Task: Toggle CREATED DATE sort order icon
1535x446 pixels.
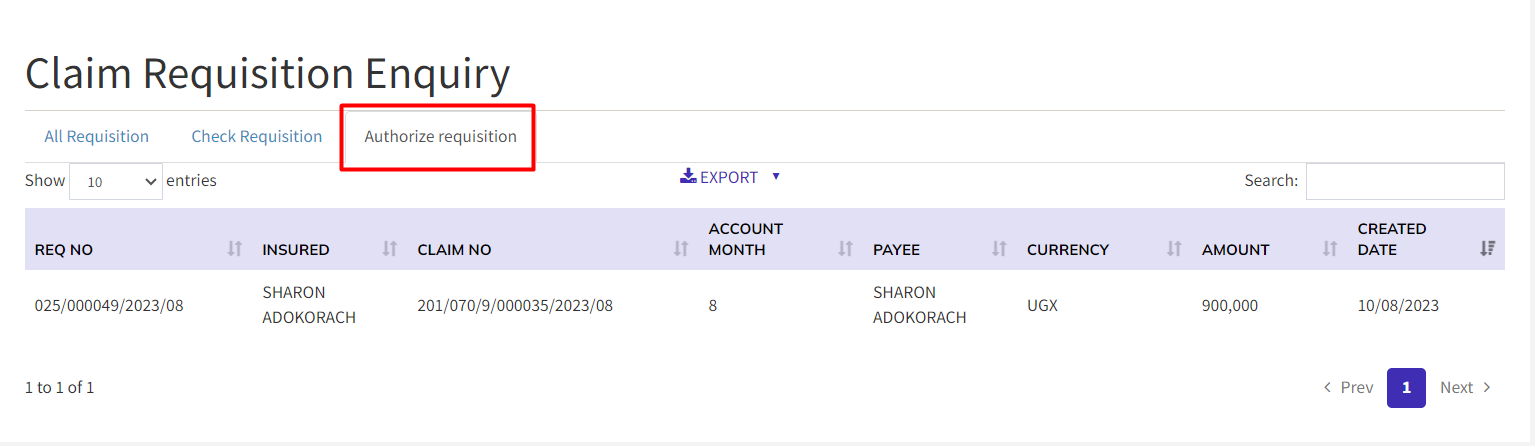Action: coord(1487,249)
